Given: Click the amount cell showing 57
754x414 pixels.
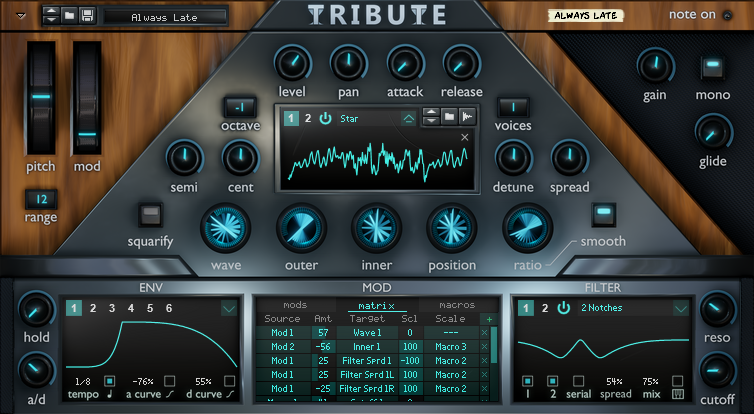Looking at the screenshot, I should pyautogui.click(x=323, y=333).
